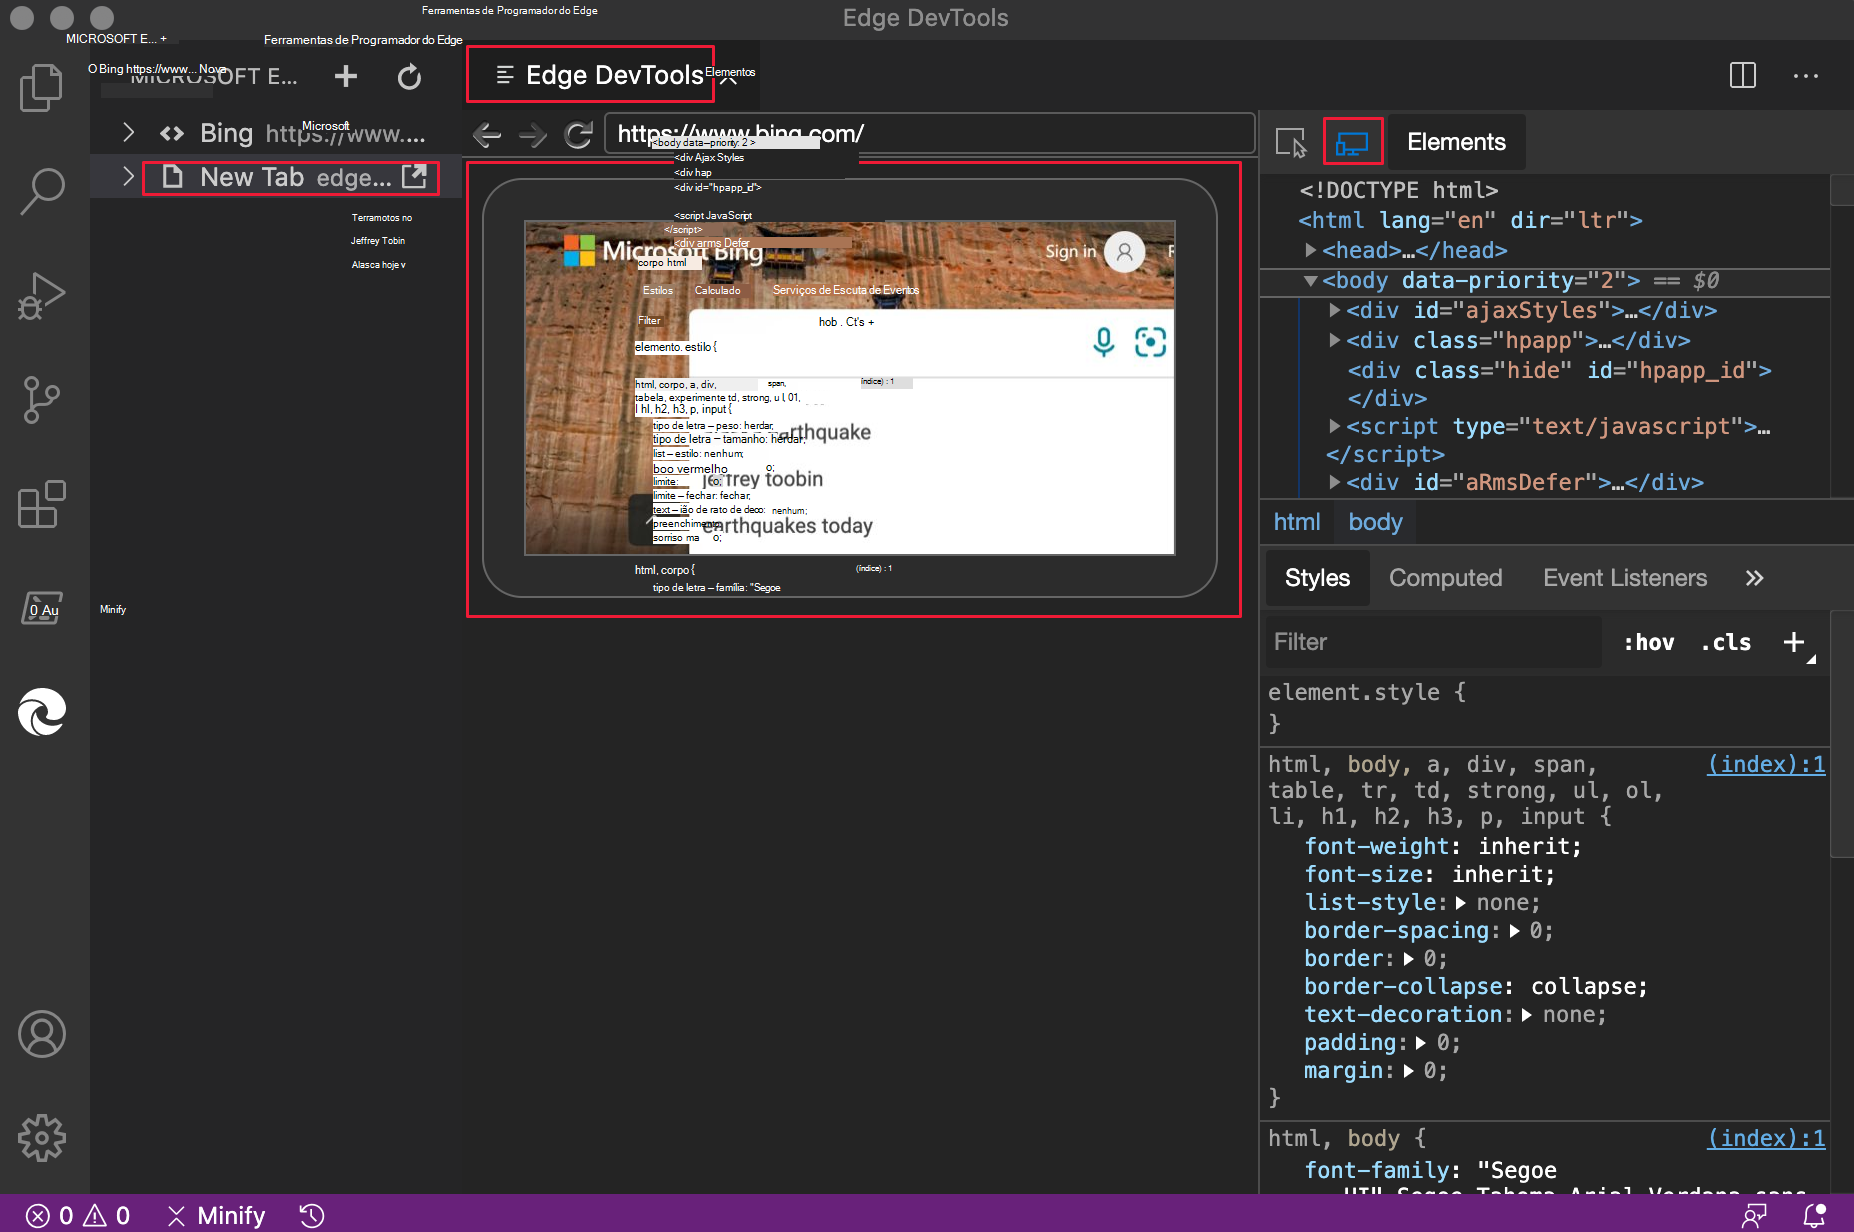Expand the script text/javascript node

pyautogui.click(x=1335, y=426)
